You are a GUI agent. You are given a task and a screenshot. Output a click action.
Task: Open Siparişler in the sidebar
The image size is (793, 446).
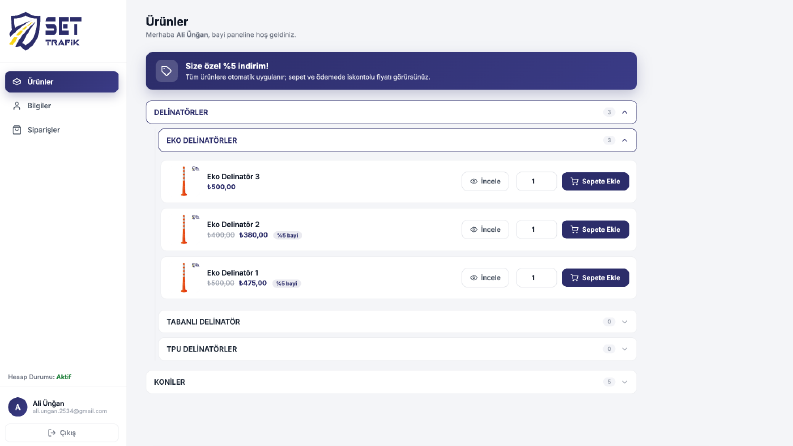(x=62, y=130)
